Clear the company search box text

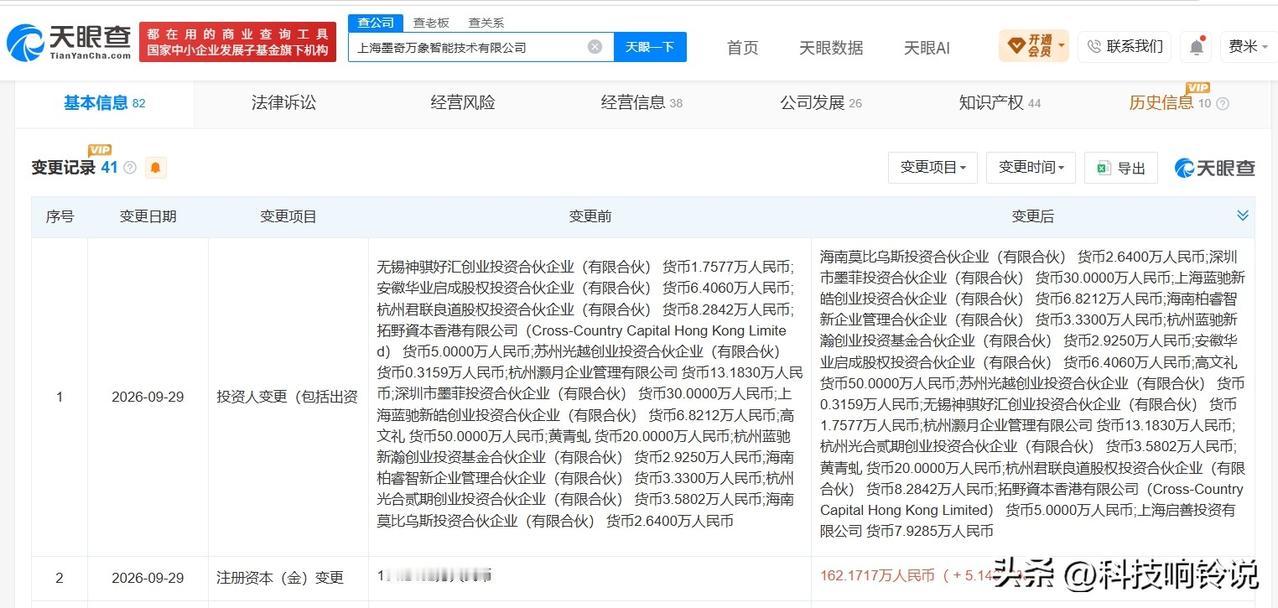click(x=594, y=47)
